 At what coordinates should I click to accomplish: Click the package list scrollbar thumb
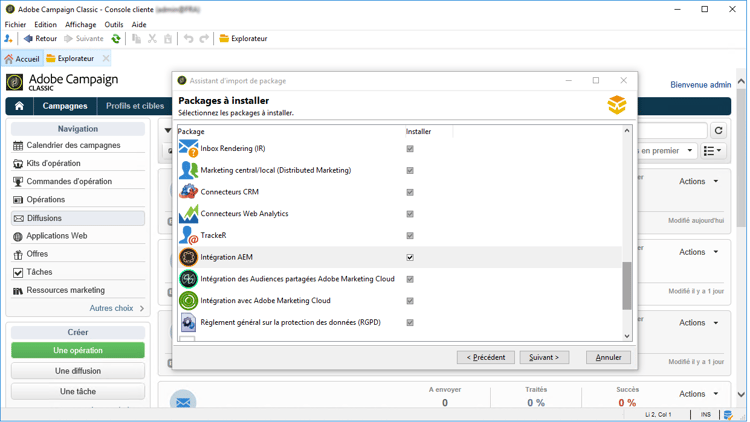pos(627,286)
